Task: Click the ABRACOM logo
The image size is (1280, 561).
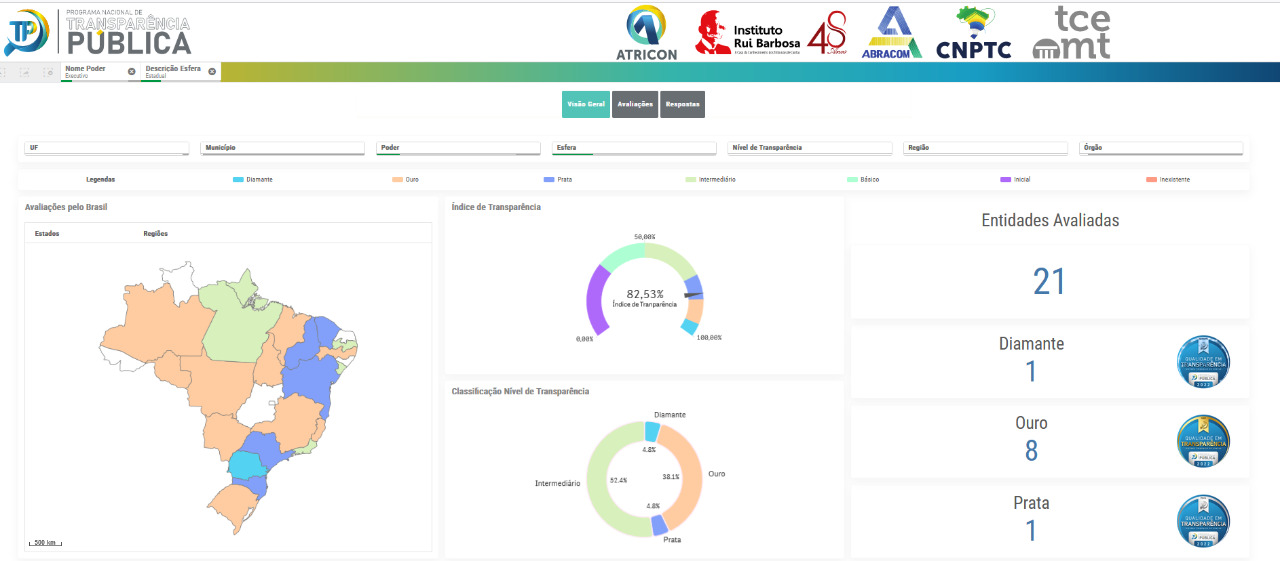Action: point(892,32)
